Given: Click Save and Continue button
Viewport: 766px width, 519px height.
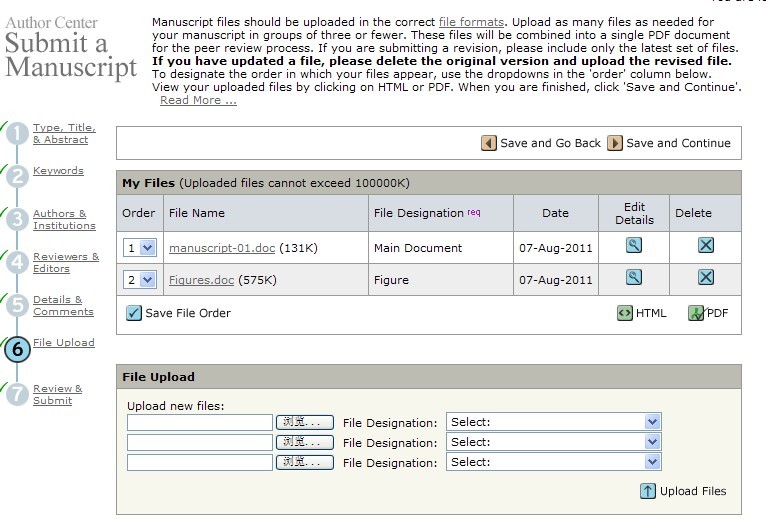Looking at the screenshot, I should [669, 143].
